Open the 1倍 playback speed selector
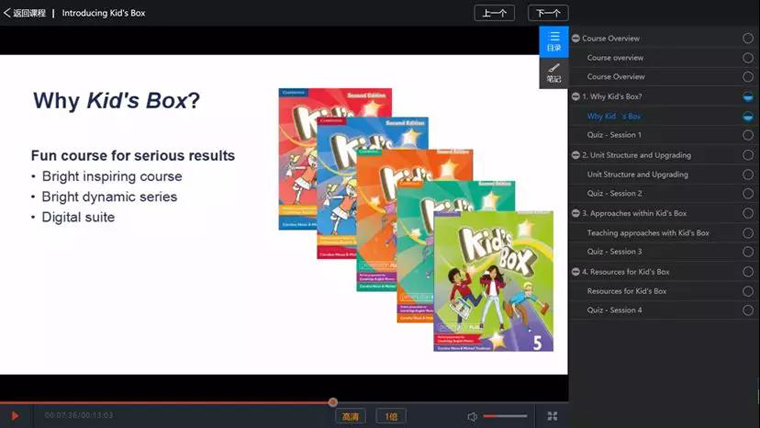 coord(391,416)
